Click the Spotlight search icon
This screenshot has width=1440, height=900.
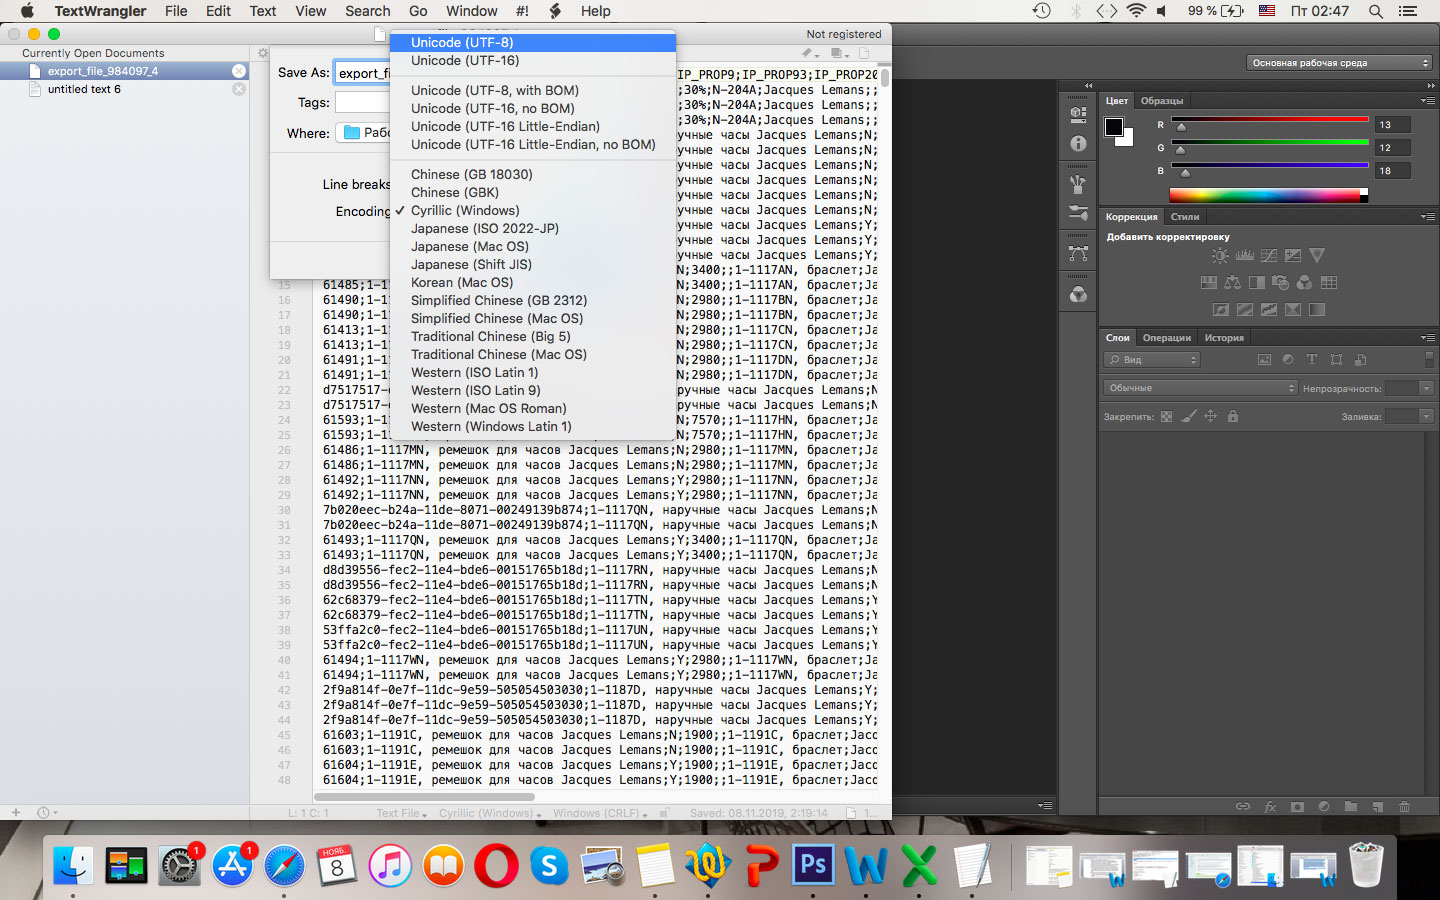(x=1376, y=11)
